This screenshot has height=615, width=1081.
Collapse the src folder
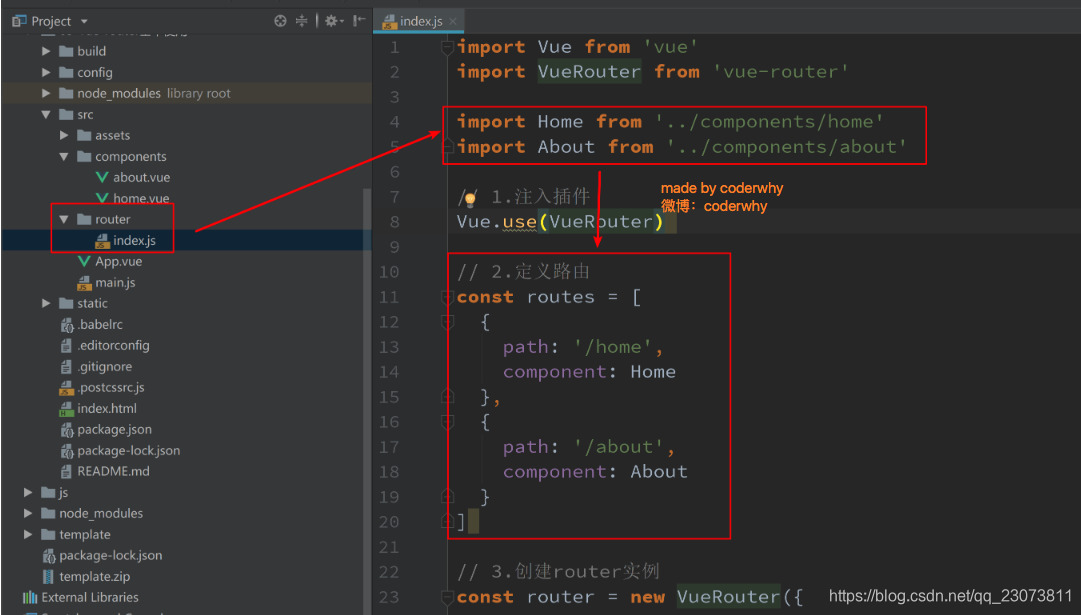[x=46, y=114]
